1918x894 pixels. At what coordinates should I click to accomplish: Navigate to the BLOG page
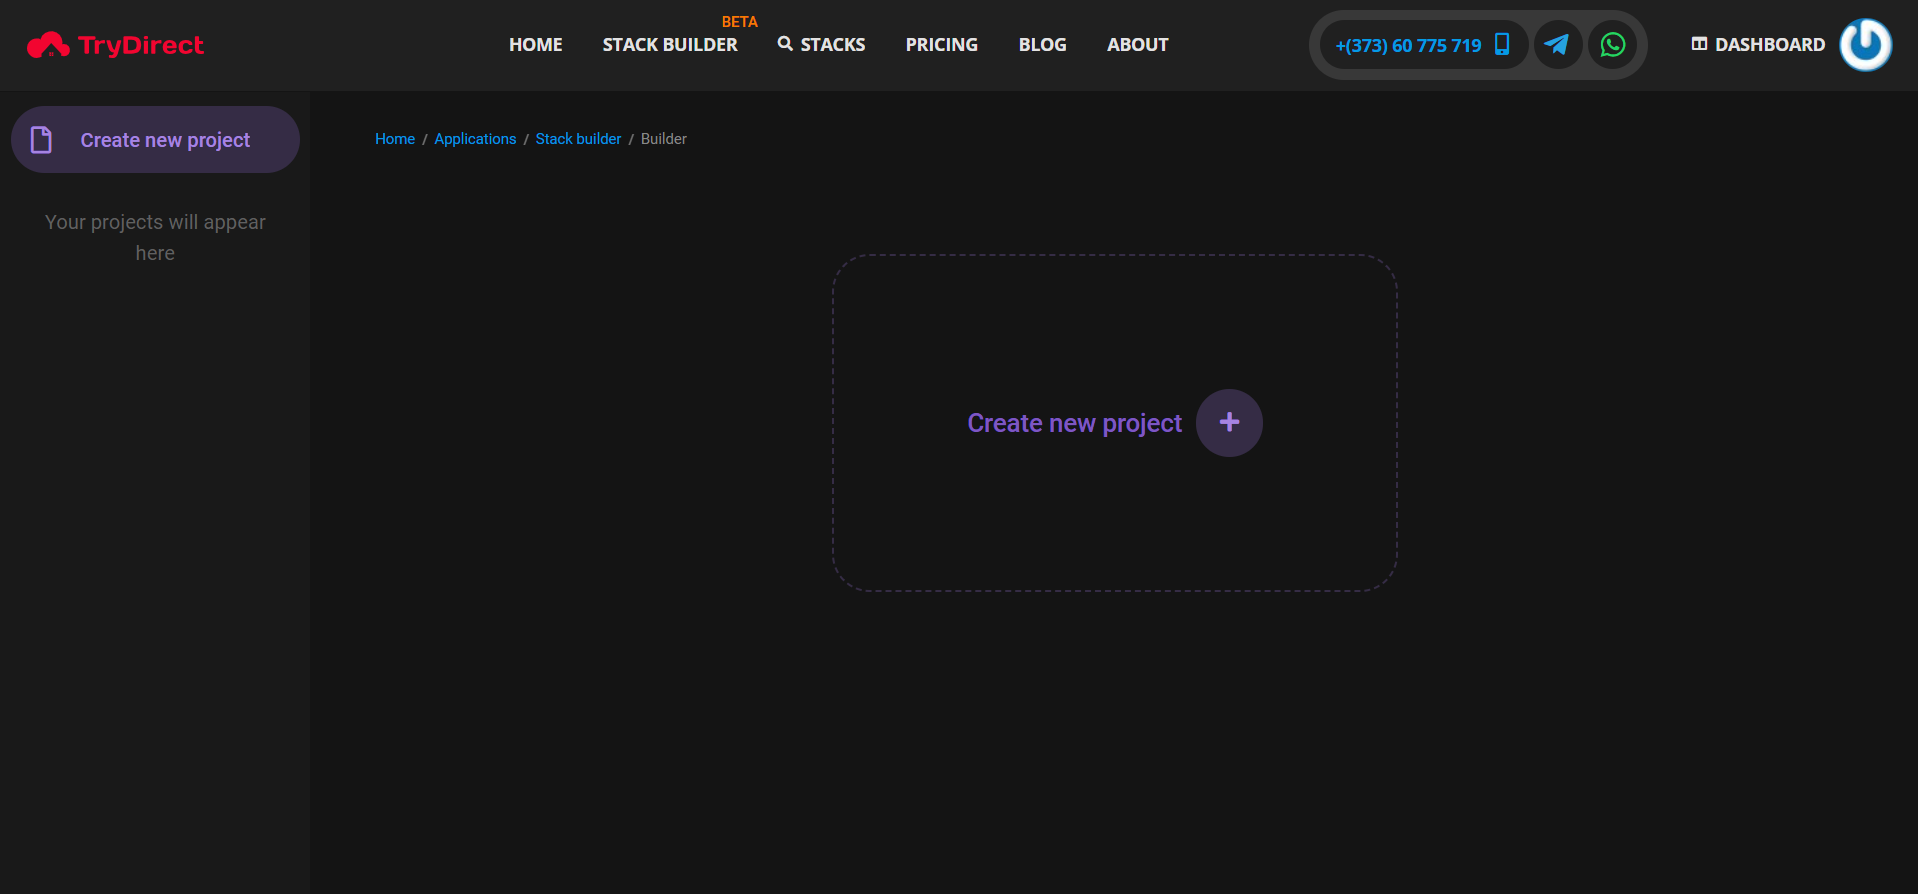pyautogui.click(x=1042, y=45)
